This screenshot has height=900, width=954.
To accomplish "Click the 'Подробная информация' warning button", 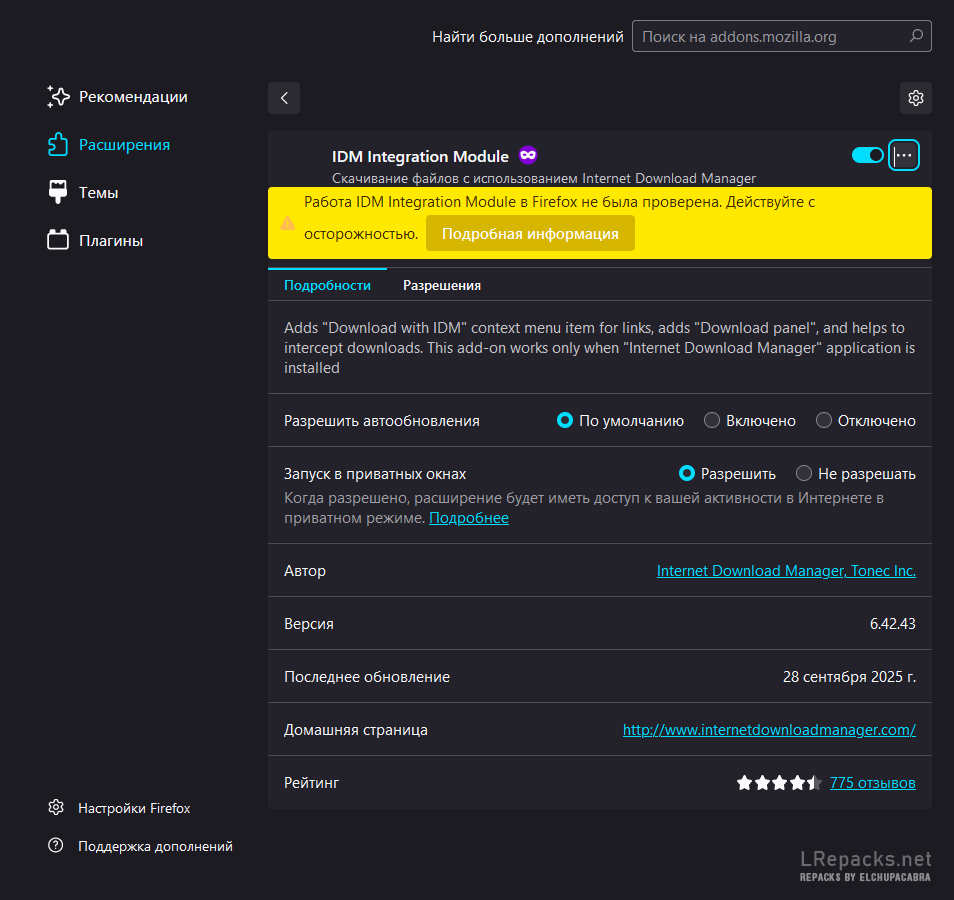I will pyautogui.click(x=530, y=234).
